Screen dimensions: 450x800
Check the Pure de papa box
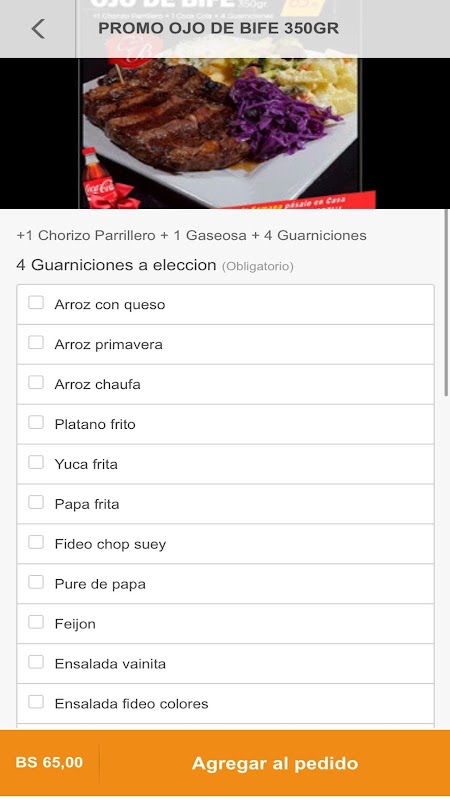36,582
